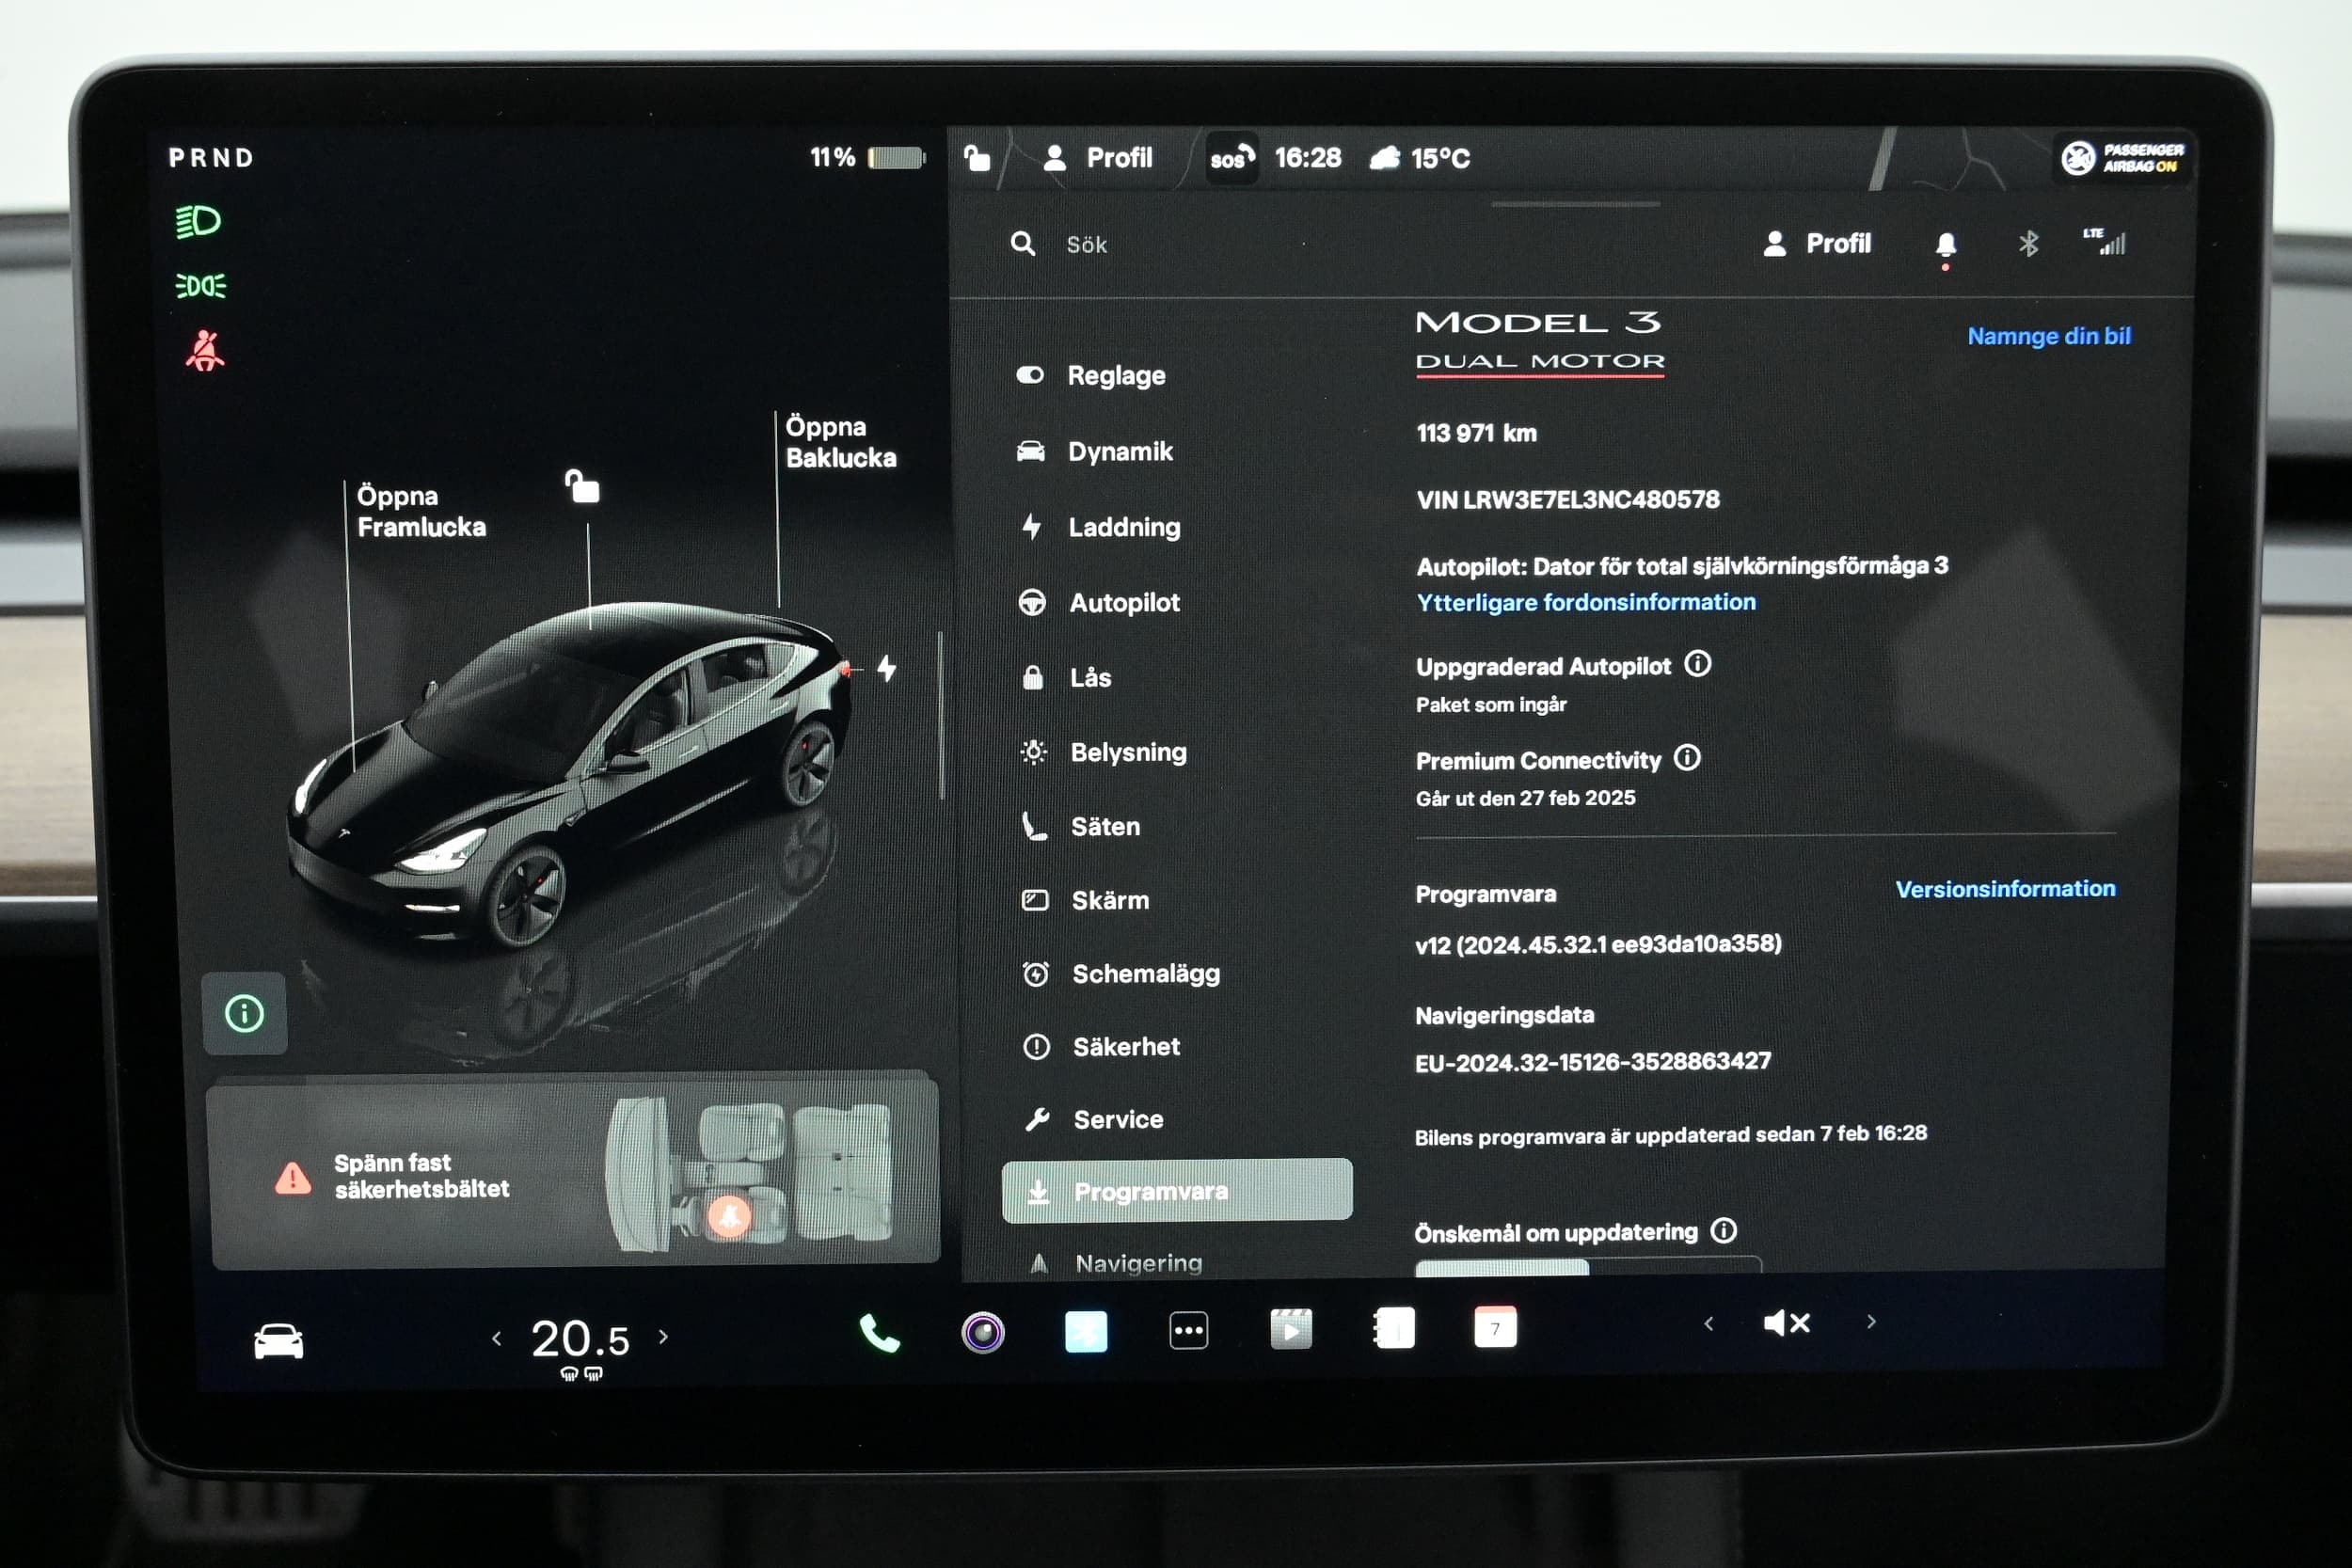This screenshot has height=1568, width=2352.
Task: Open the Säkerhet settings menu
Action: 1102,1047
